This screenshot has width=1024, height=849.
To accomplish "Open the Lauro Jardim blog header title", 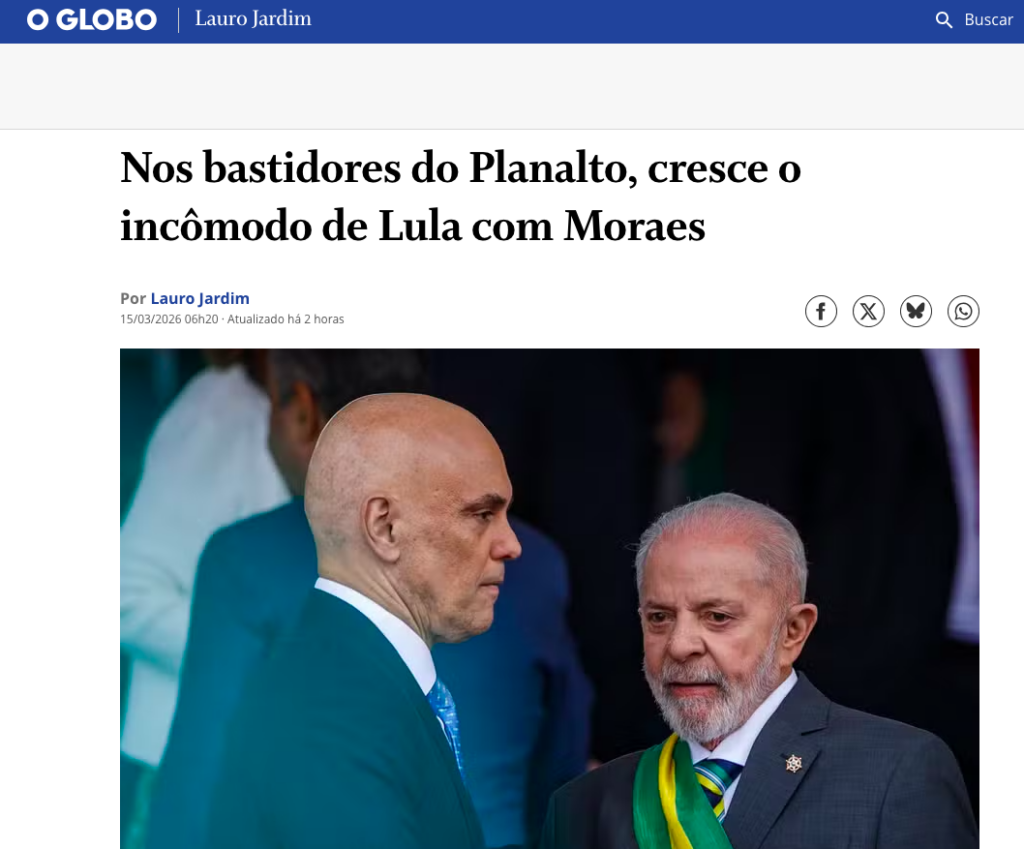I will click(x=253, y=18).
